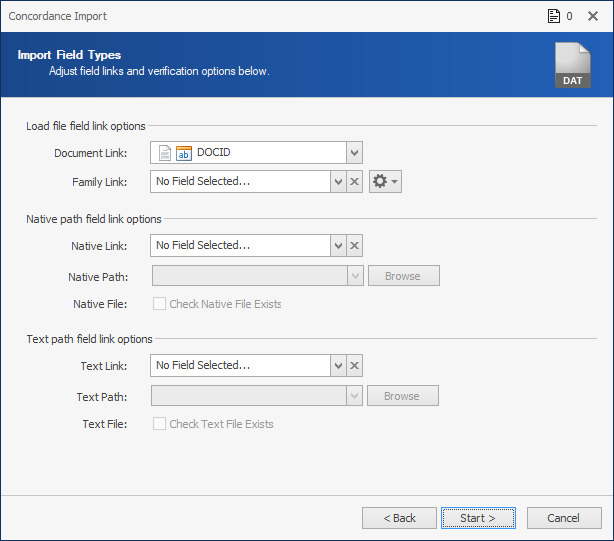
Task: Enable Check Text File Exists checkbox
Action: (159, 424)
